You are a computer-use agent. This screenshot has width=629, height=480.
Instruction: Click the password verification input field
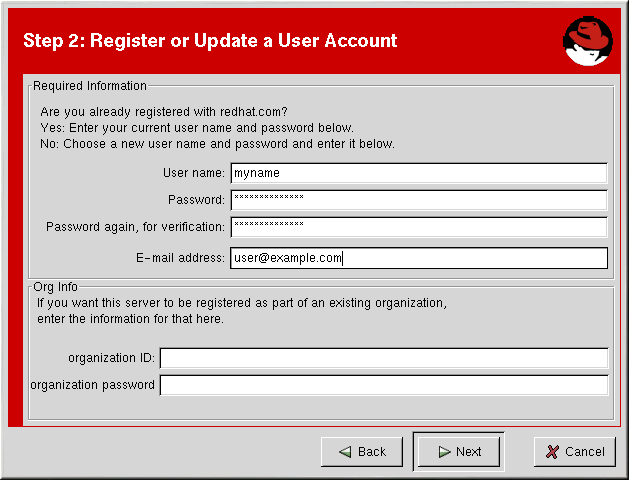[x=418, y=227]
